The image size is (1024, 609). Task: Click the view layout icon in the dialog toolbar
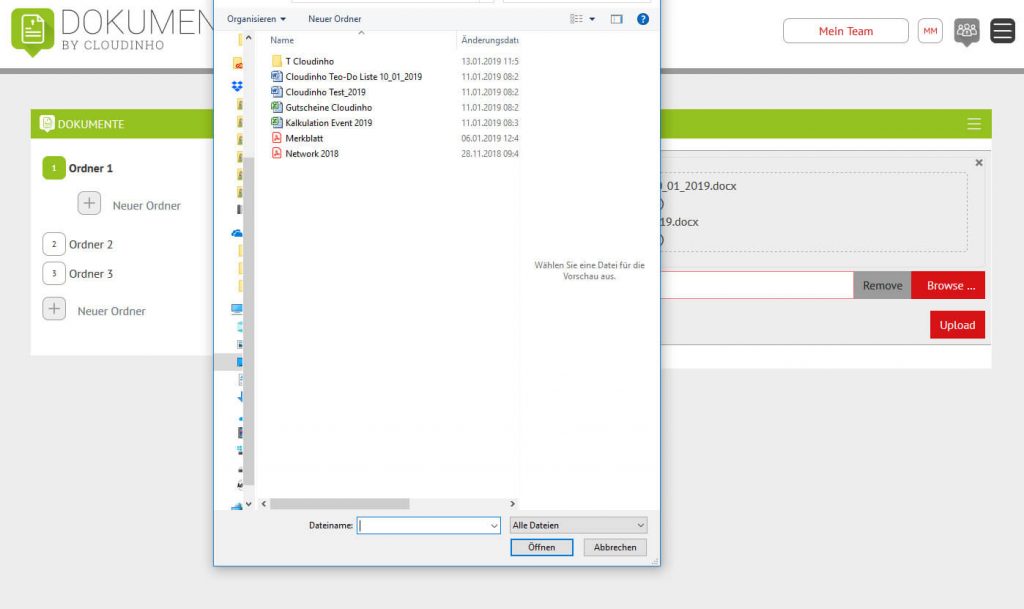576,19
